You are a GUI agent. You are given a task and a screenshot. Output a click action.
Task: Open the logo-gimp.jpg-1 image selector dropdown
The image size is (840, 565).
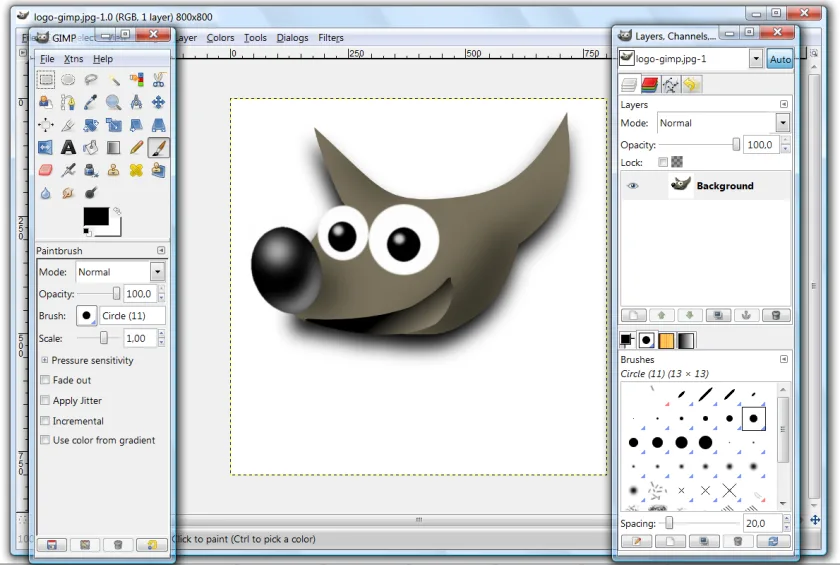click(756, 59)
